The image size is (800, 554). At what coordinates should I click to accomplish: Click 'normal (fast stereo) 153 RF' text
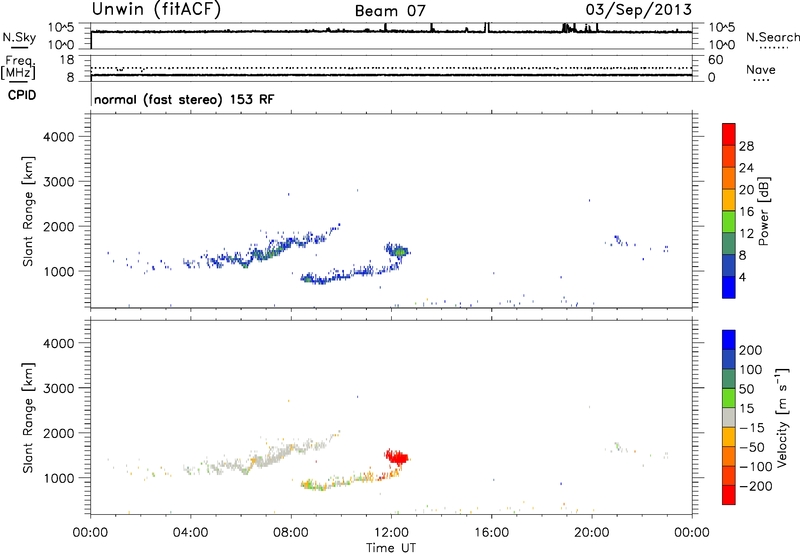click(184, 99)
